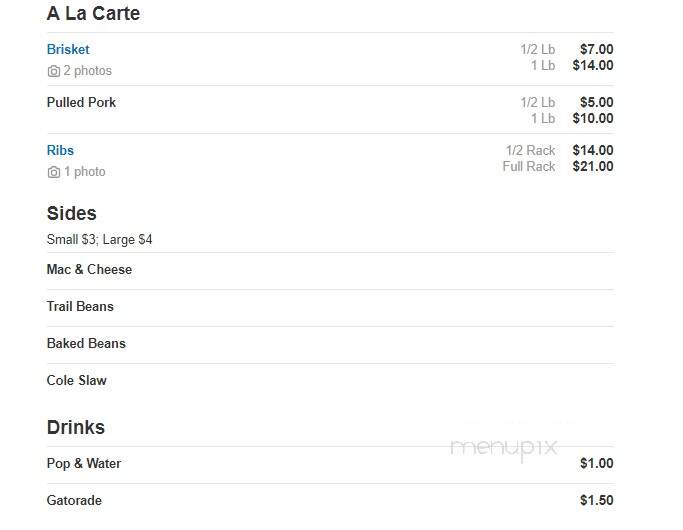The width and height of the screenshot is (683, 530).
Task: Click the $21.00 Full Rack price
Action: [593, 166]
